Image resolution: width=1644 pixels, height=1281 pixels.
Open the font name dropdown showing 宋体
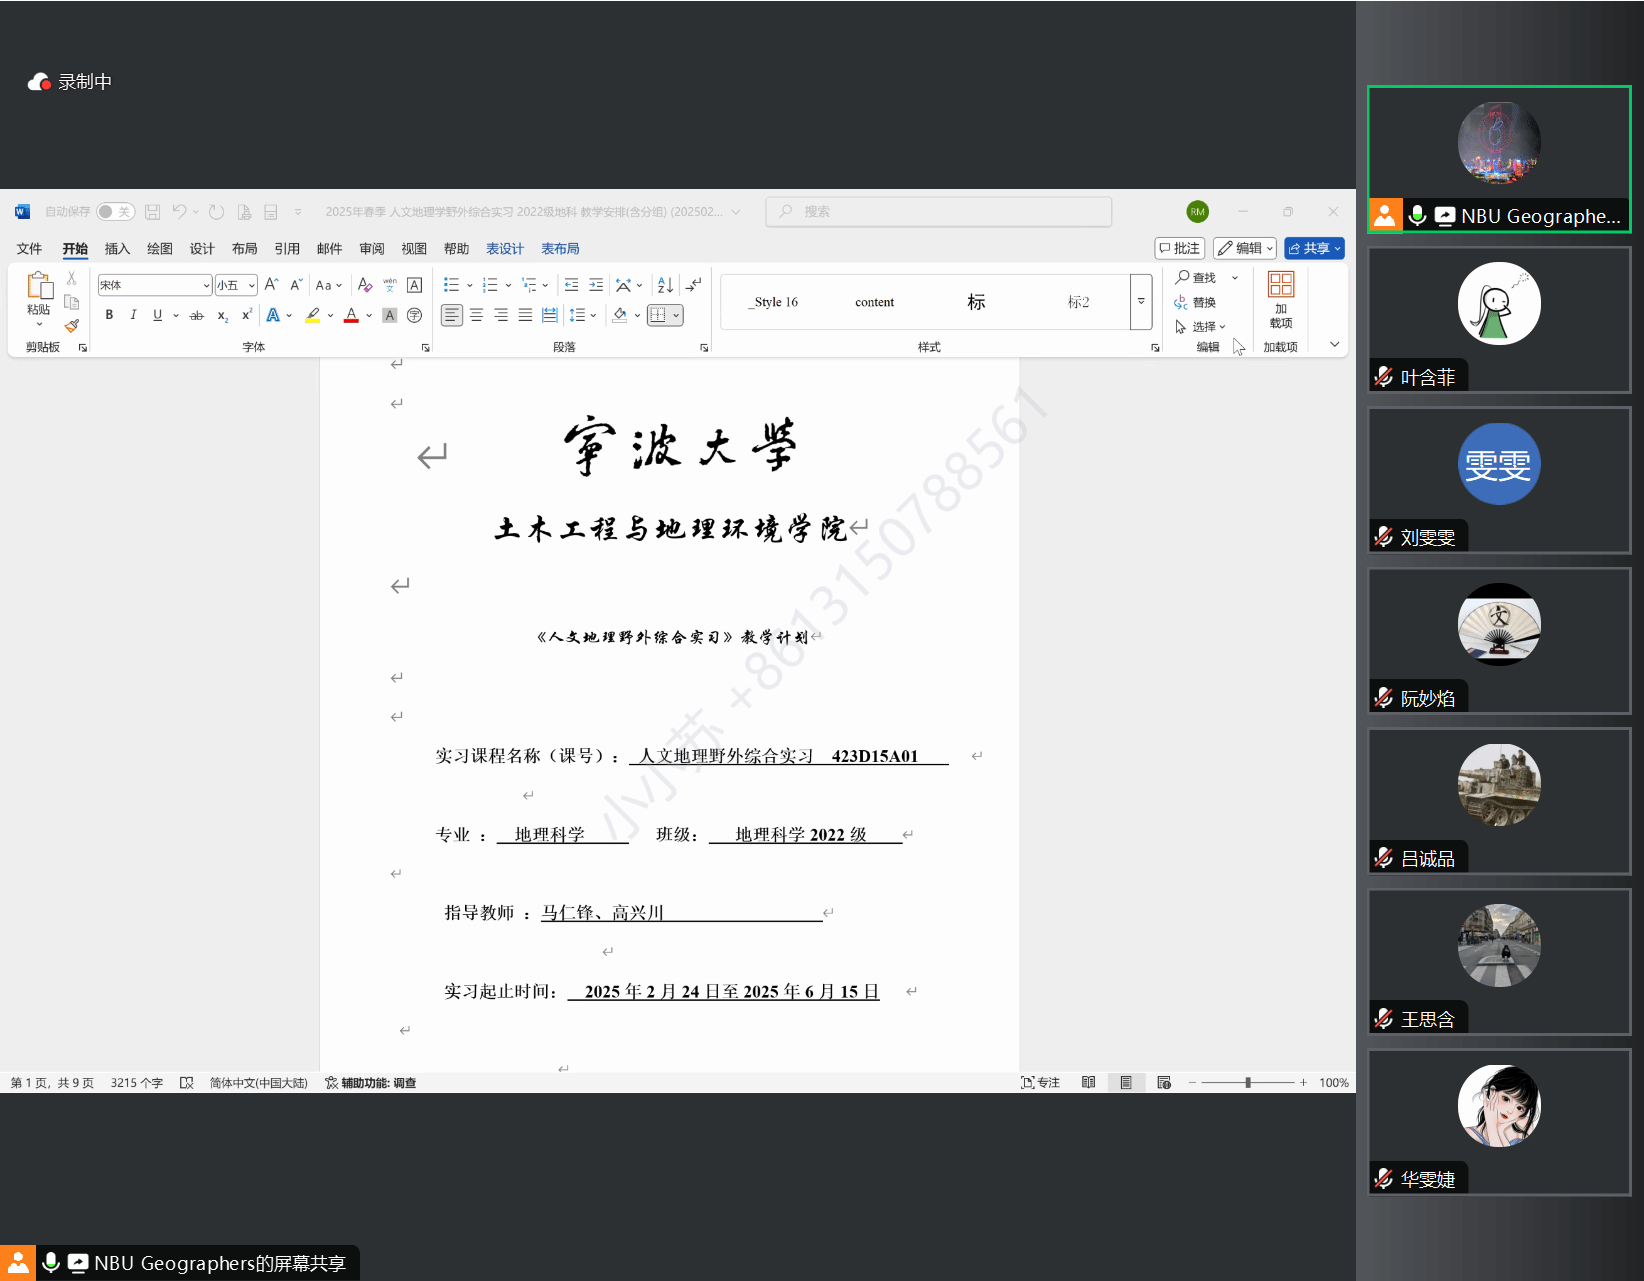[155, 285]
